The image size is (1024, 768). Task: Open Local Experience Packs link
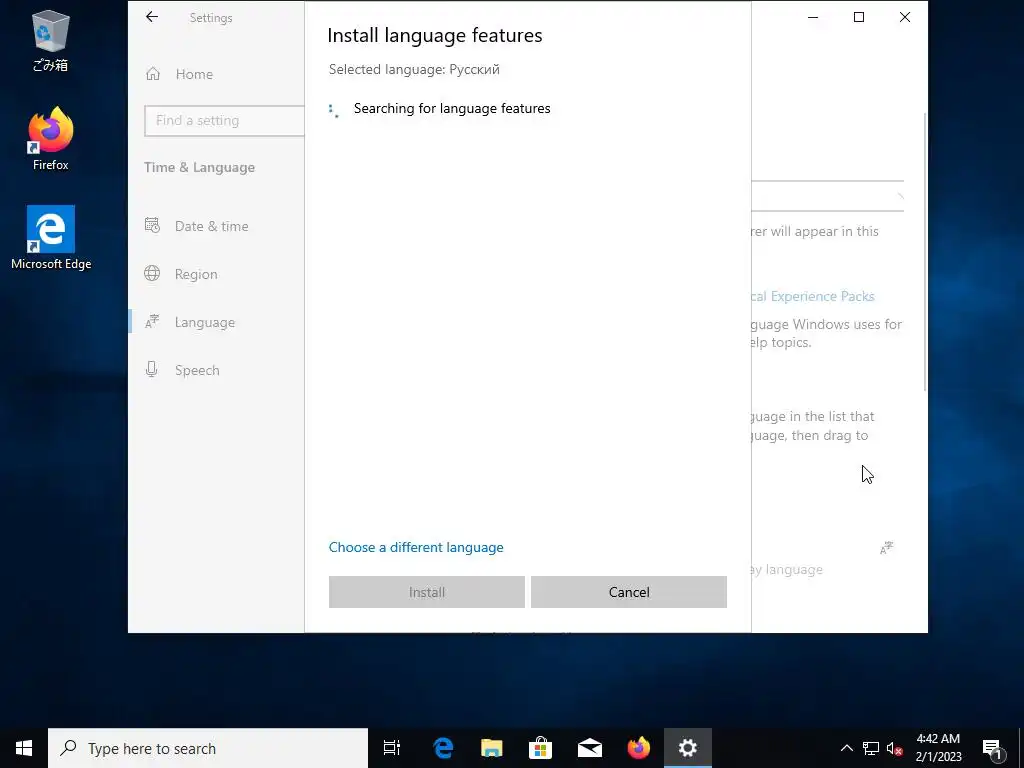tap(813, 296)
